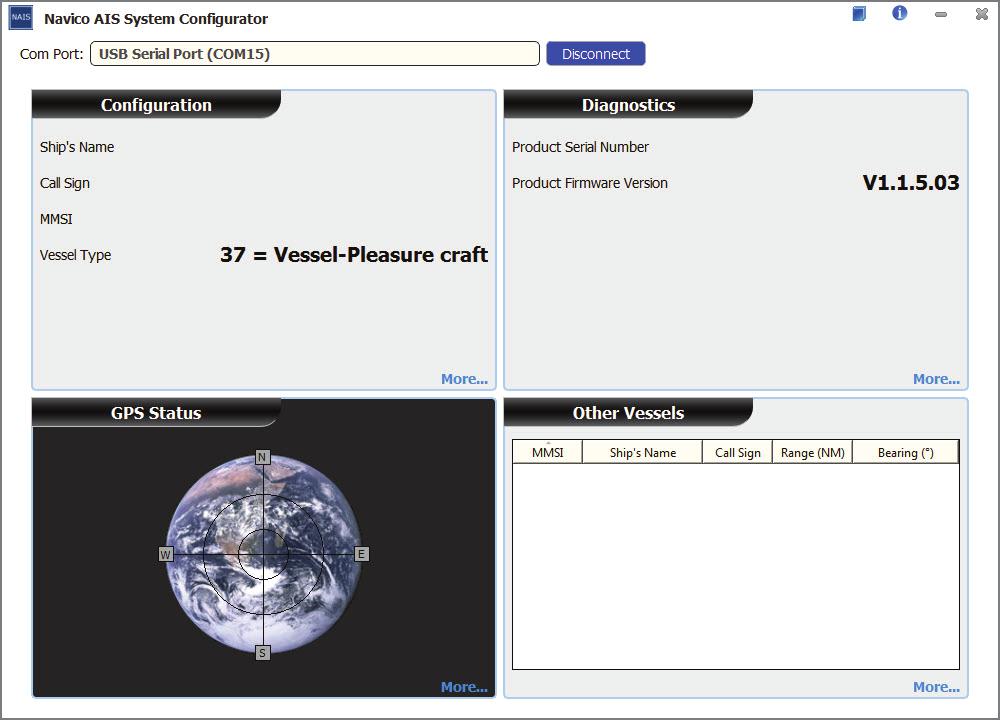Click the MMSI label in Configuration
The width and height of the screenshot is (1000, 720).
pyautogui.click(x=56, y=219)
